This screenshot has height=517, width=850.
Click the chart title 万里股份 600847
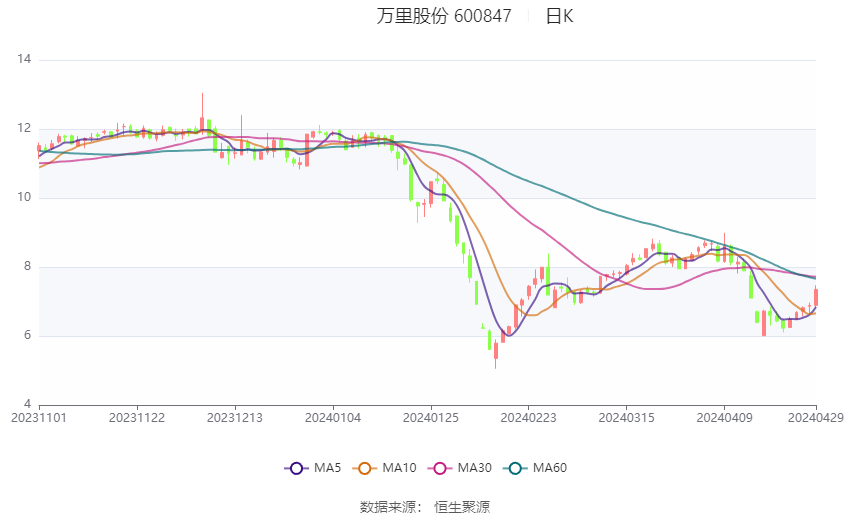click(x=444, y=16)
